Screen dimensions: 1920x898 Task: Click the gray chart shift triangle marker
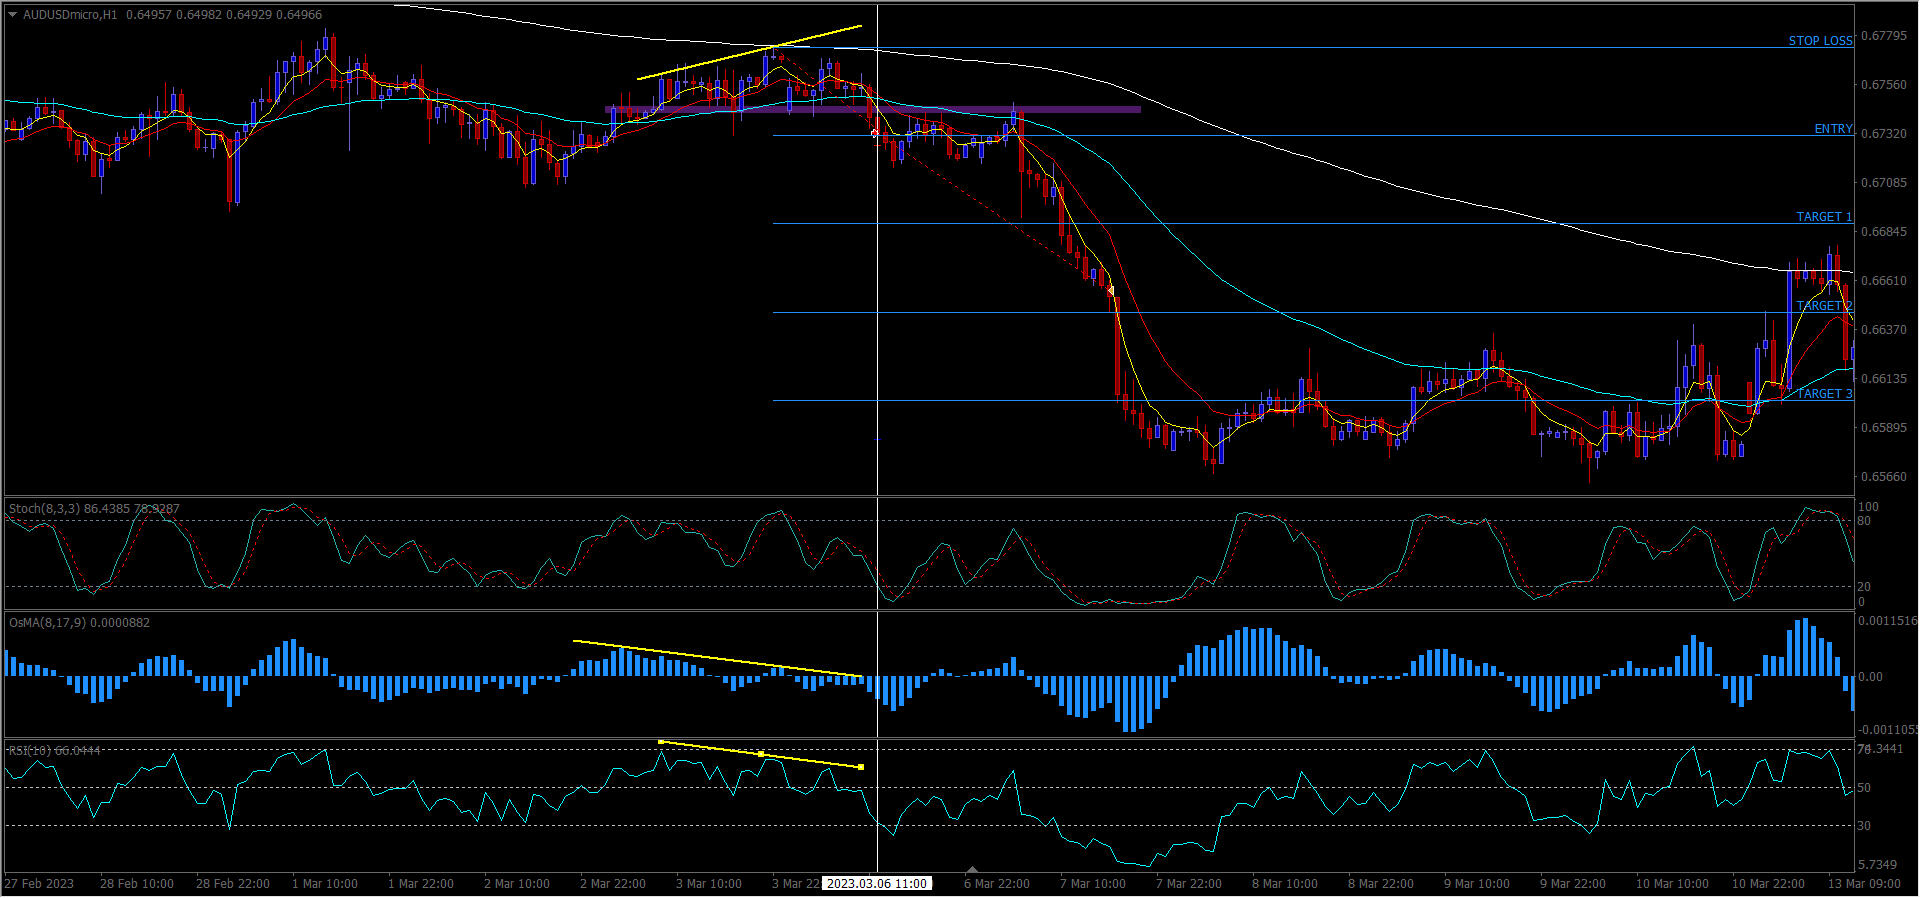click(972, 870)
